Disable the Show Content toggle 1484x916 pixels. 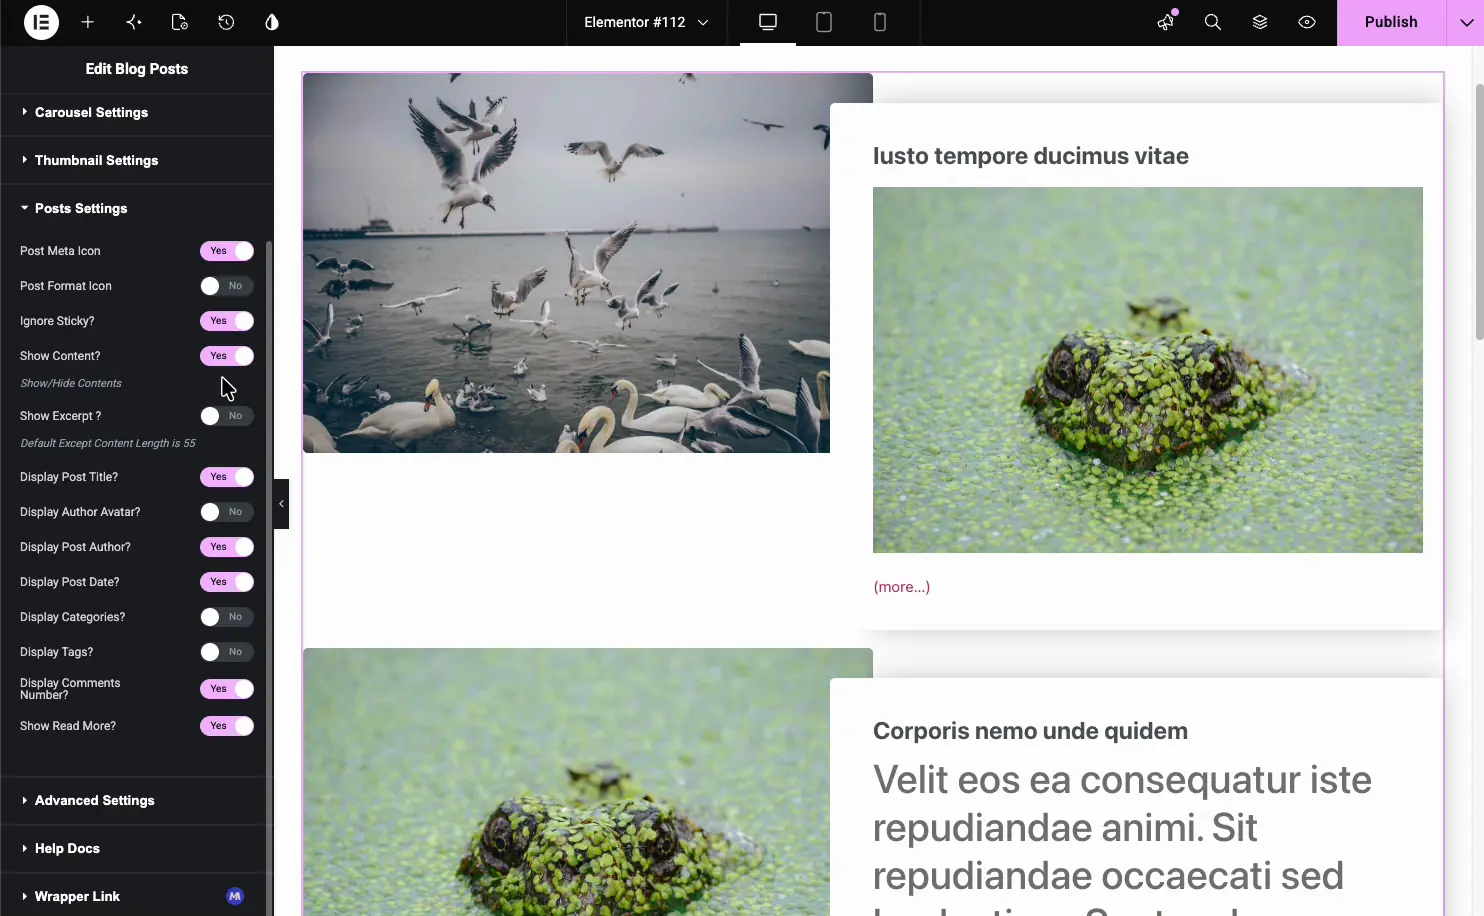(227, 356)
